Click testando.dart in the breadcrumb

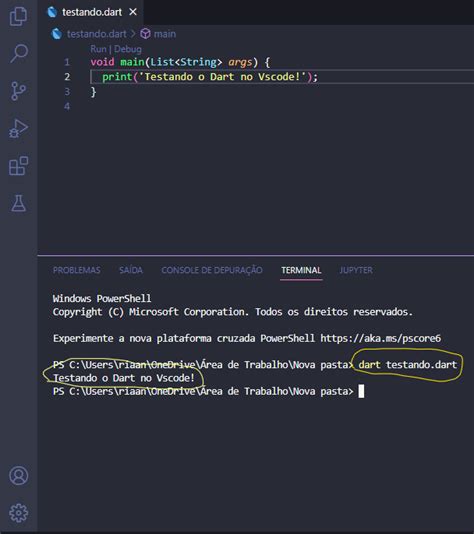click(96, 34)
